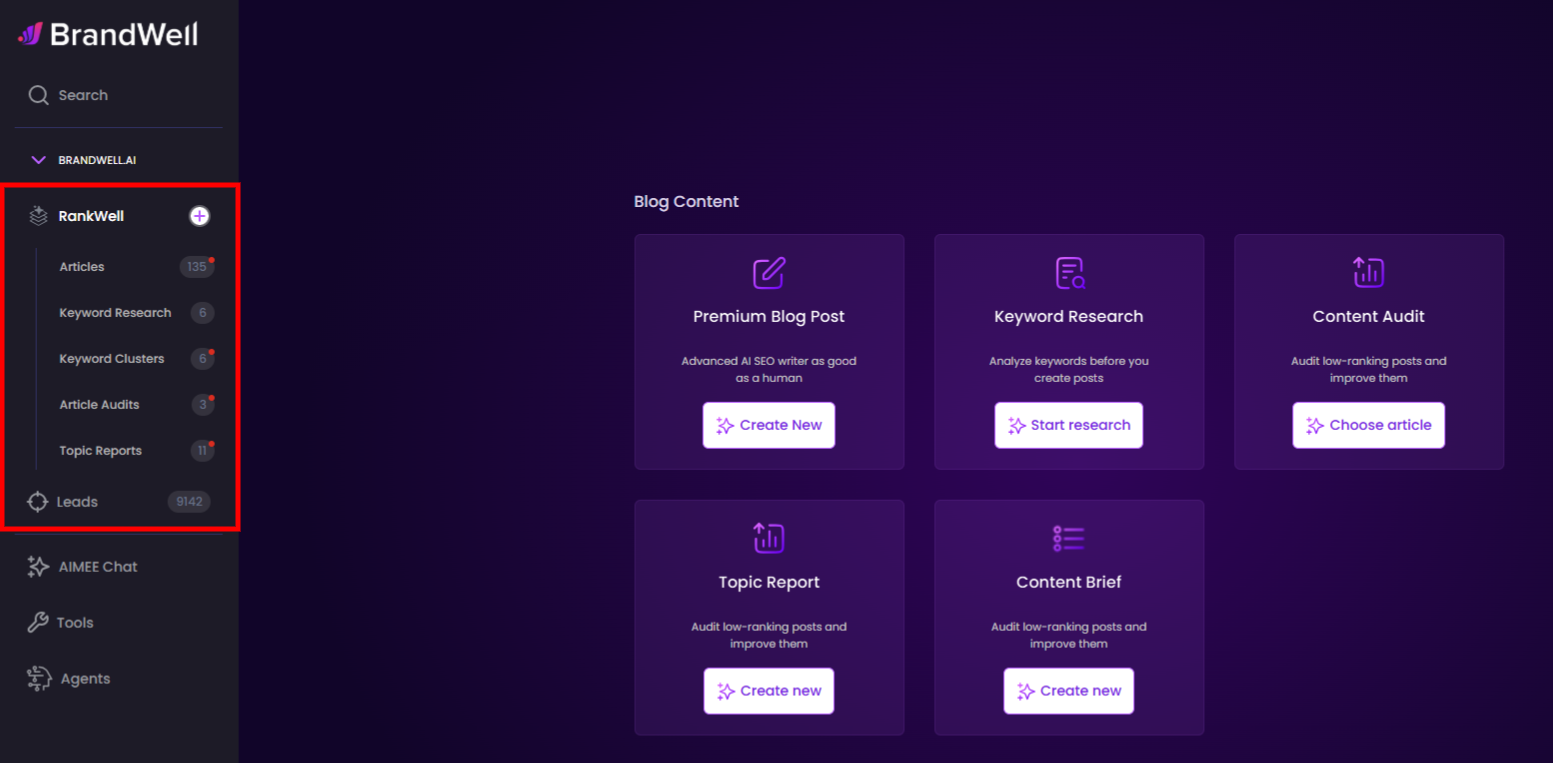
Task: Click the 3 badge beside Article Audits
Action: (202, 405)
